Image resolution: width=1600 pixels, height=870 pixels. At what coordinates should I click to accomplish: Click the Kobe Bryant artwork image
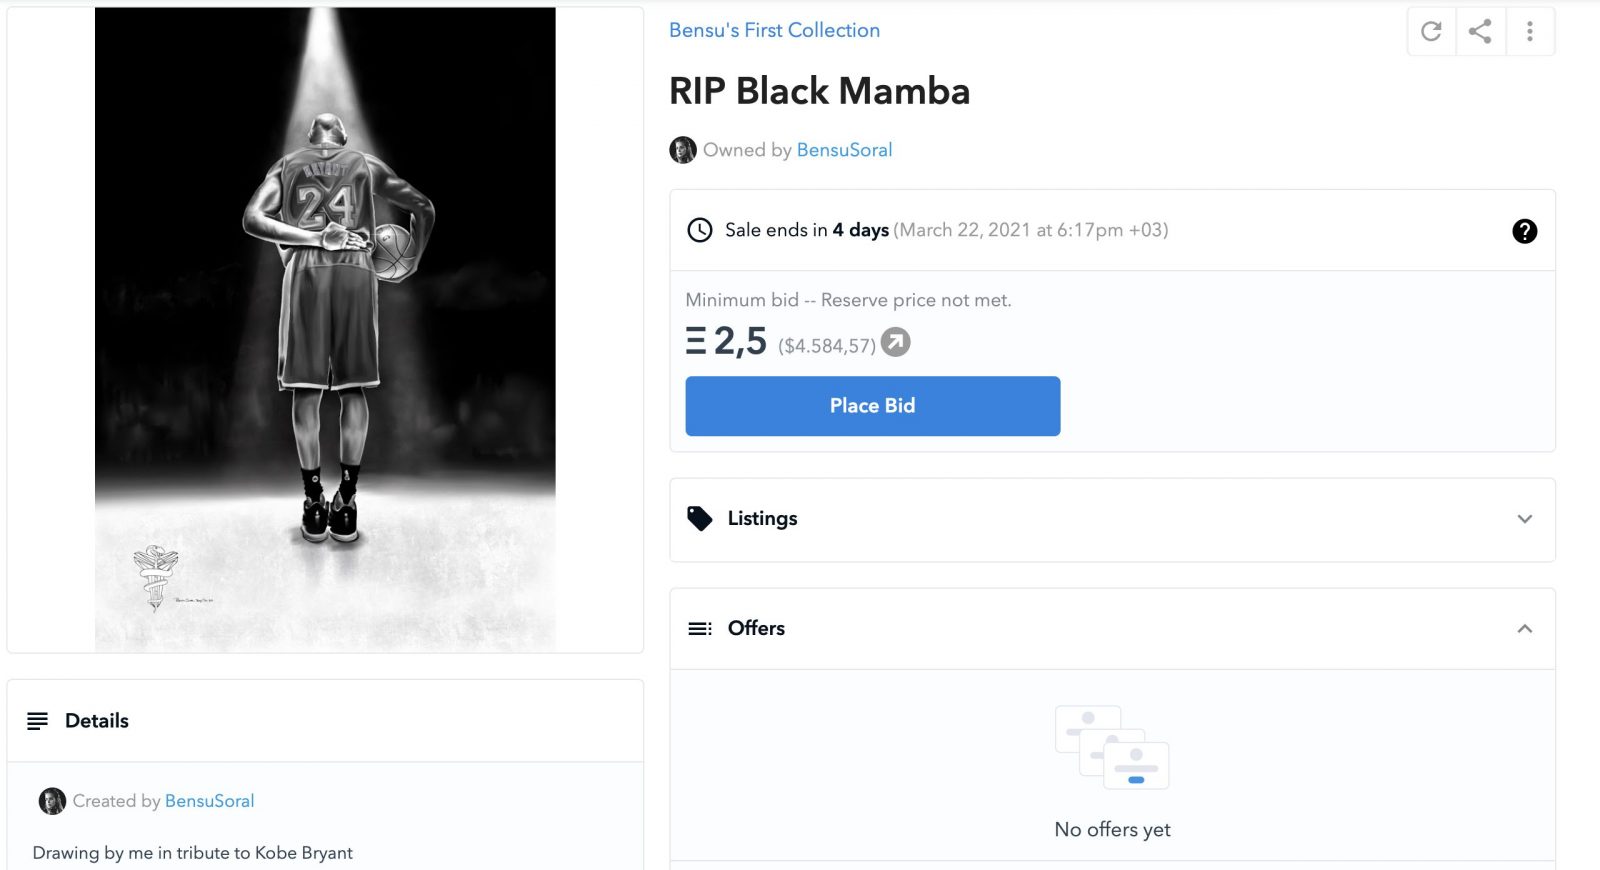coord(325,330)
